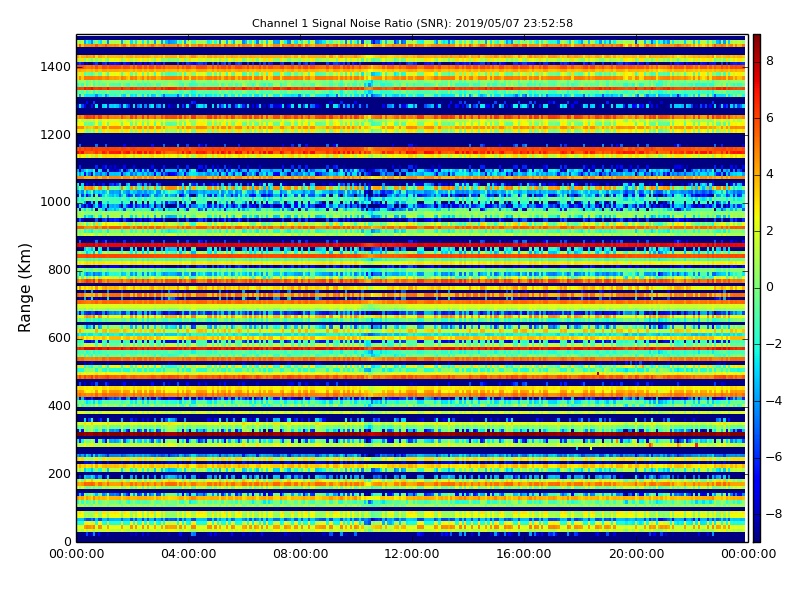Click the colorbar label 8
Image resolution: width=800 pixels, height=600 pixels.
pos(770,61)
